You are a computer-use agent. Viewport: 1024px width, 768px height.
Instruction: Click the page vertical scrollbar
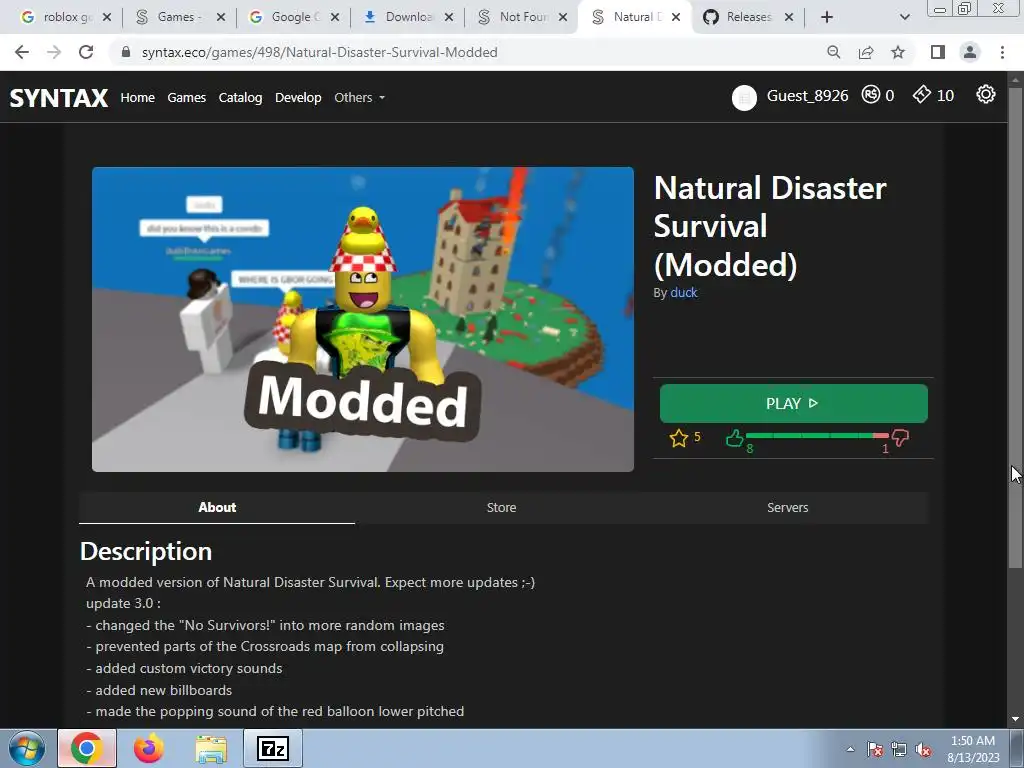click(1015, 327)
